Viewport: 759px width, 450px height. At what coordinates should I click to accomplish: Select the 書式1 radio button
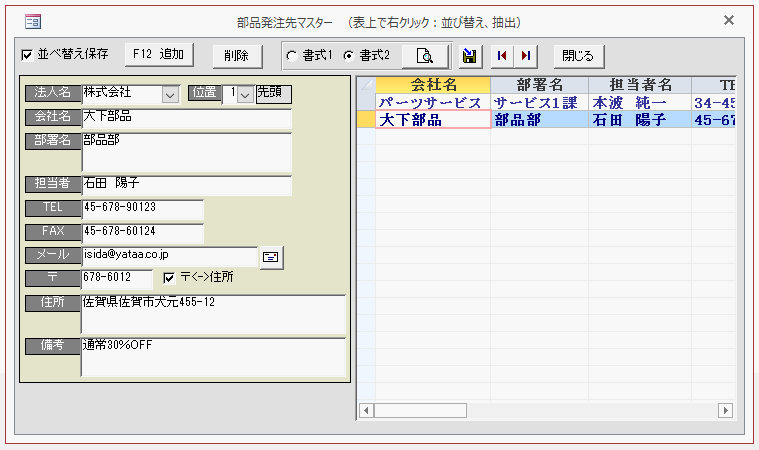click(x=291, y=56)
